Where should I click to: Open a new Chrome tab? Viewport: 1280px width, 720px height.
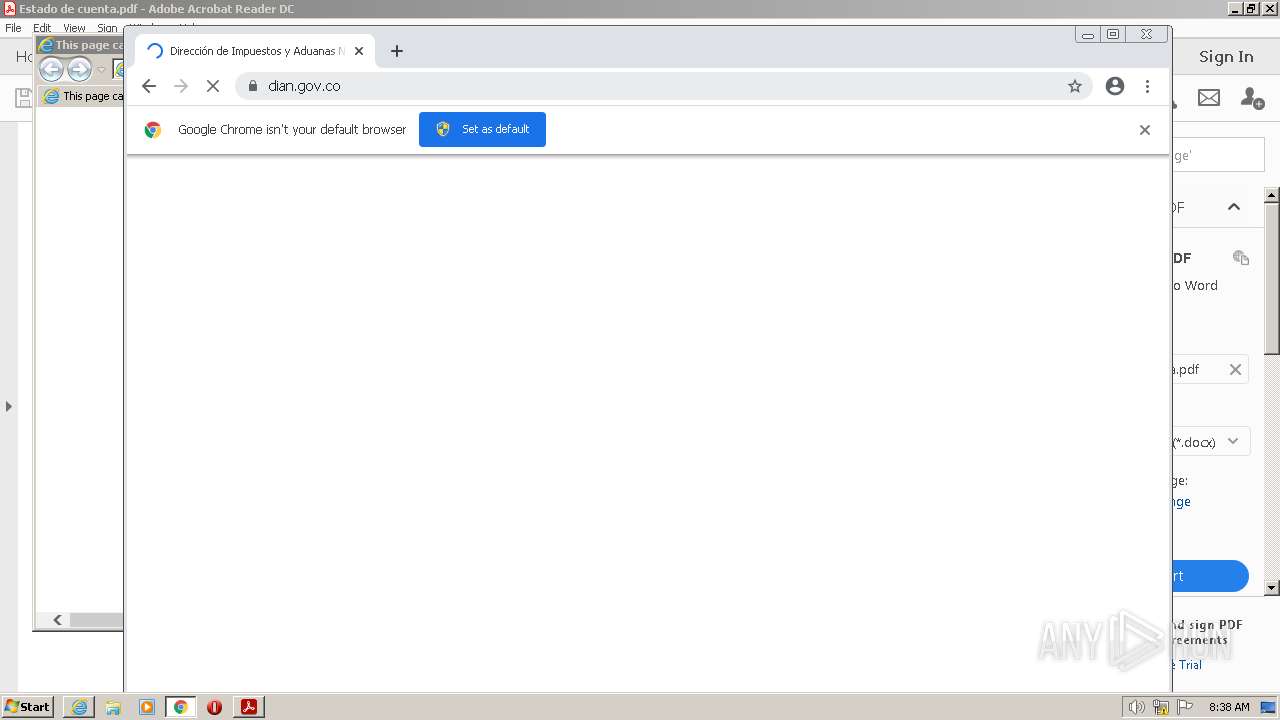coord(397,51)
